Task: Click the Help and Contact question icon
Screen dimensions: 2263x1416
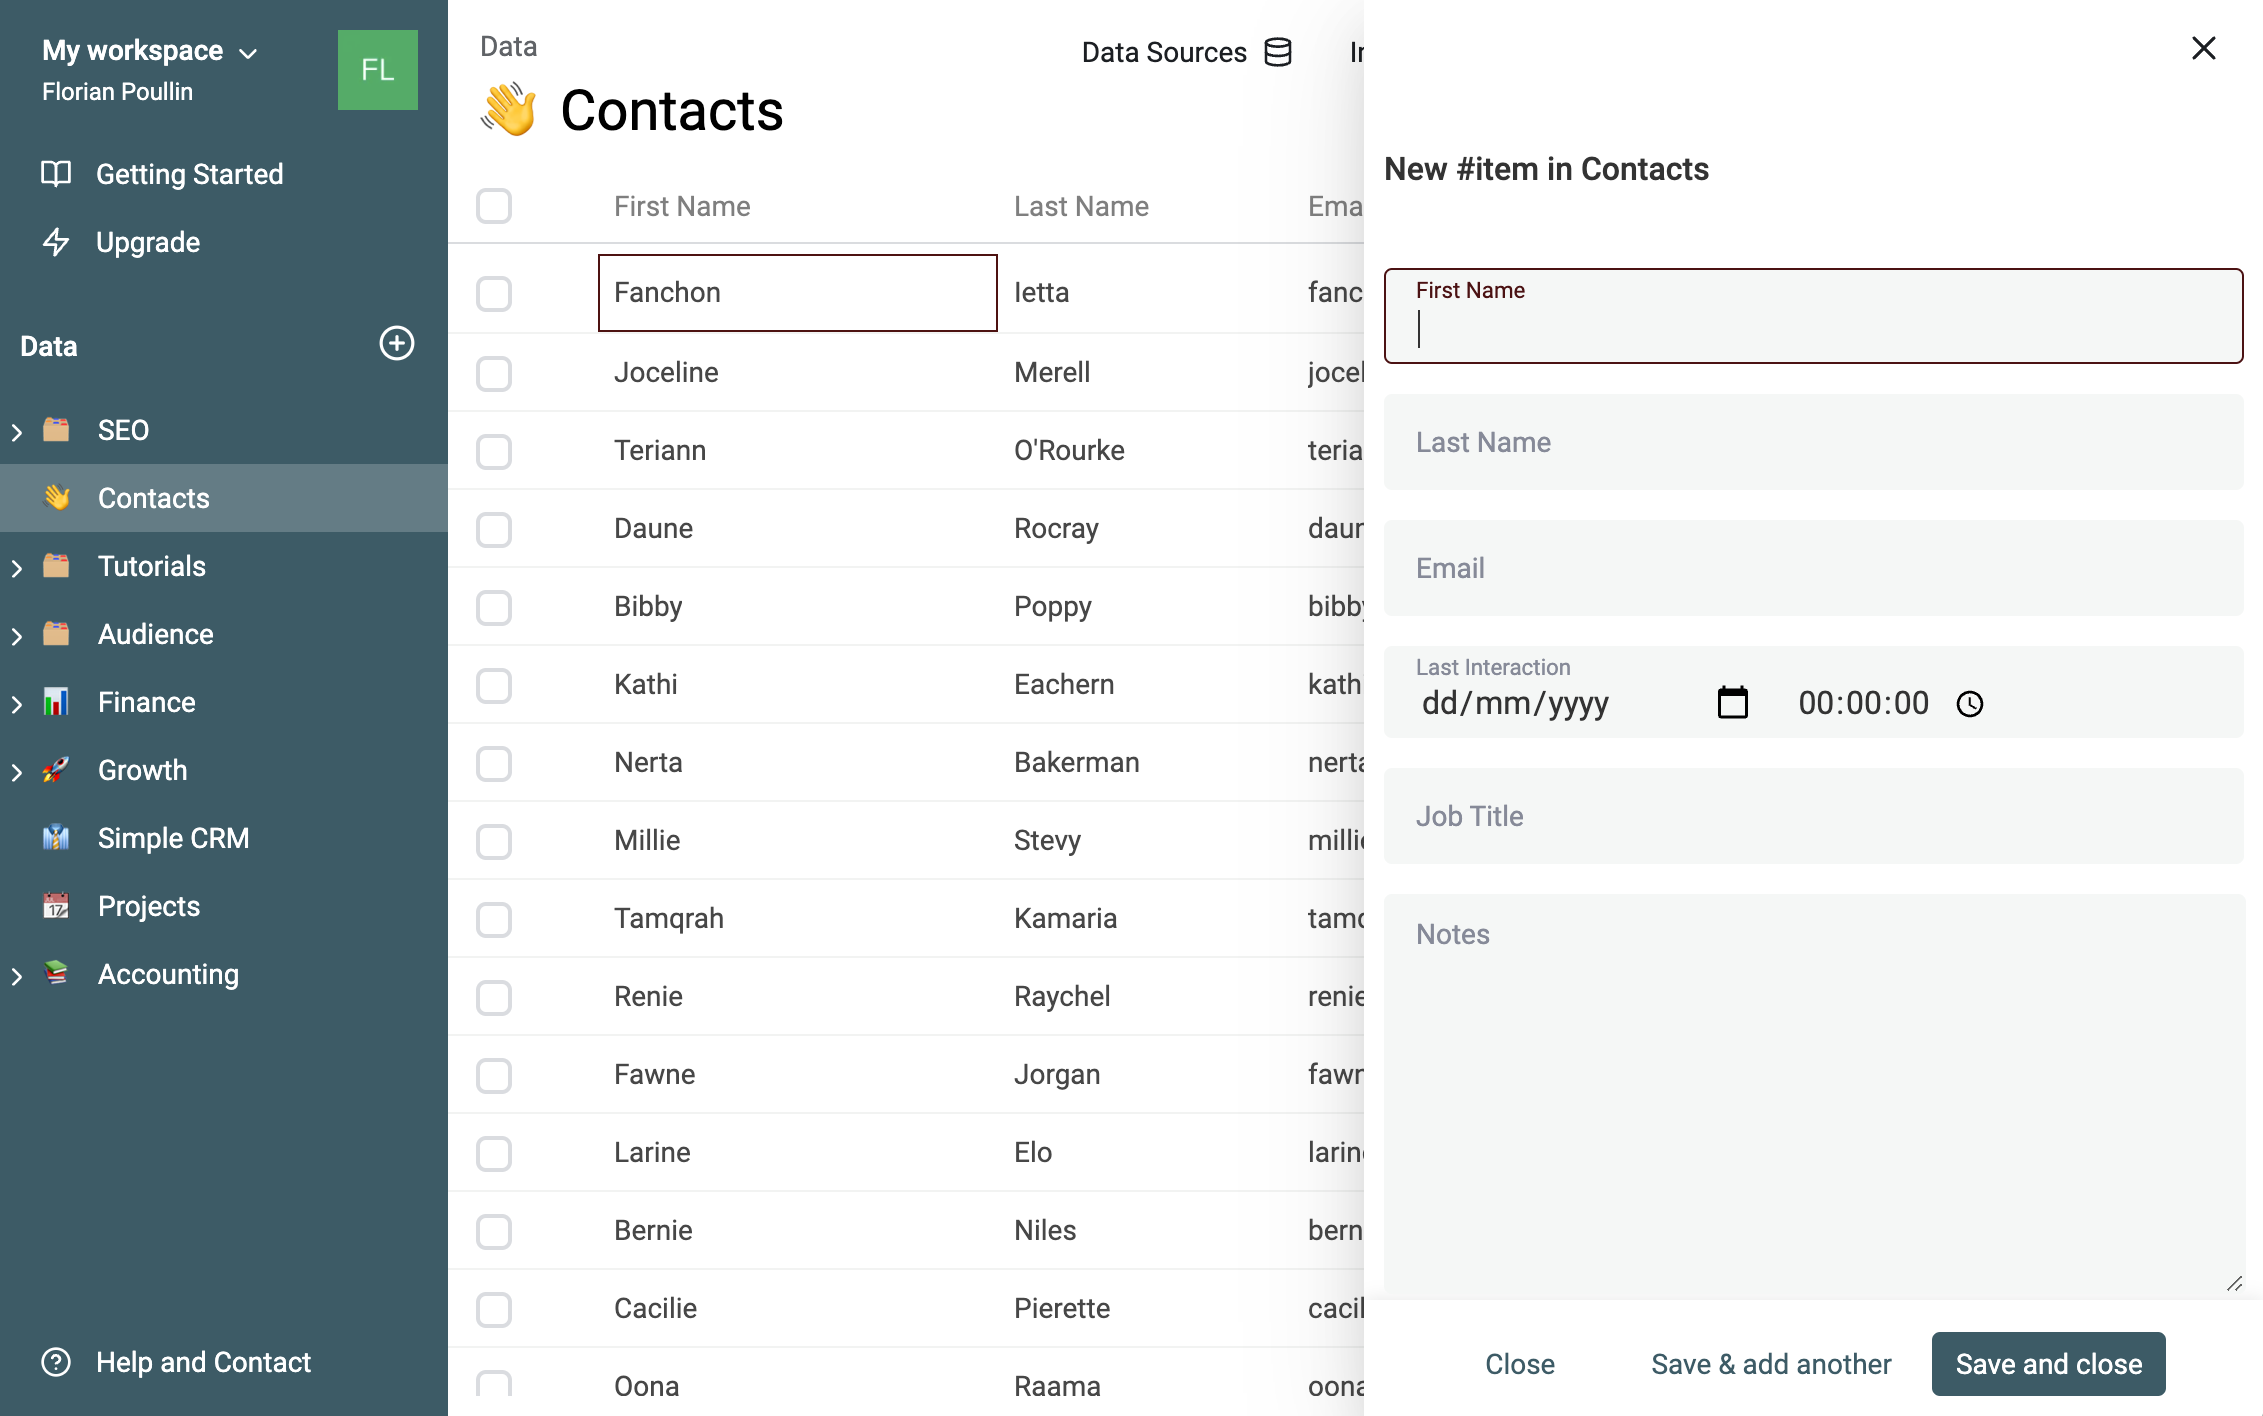Action: [x=56, y=1362]
